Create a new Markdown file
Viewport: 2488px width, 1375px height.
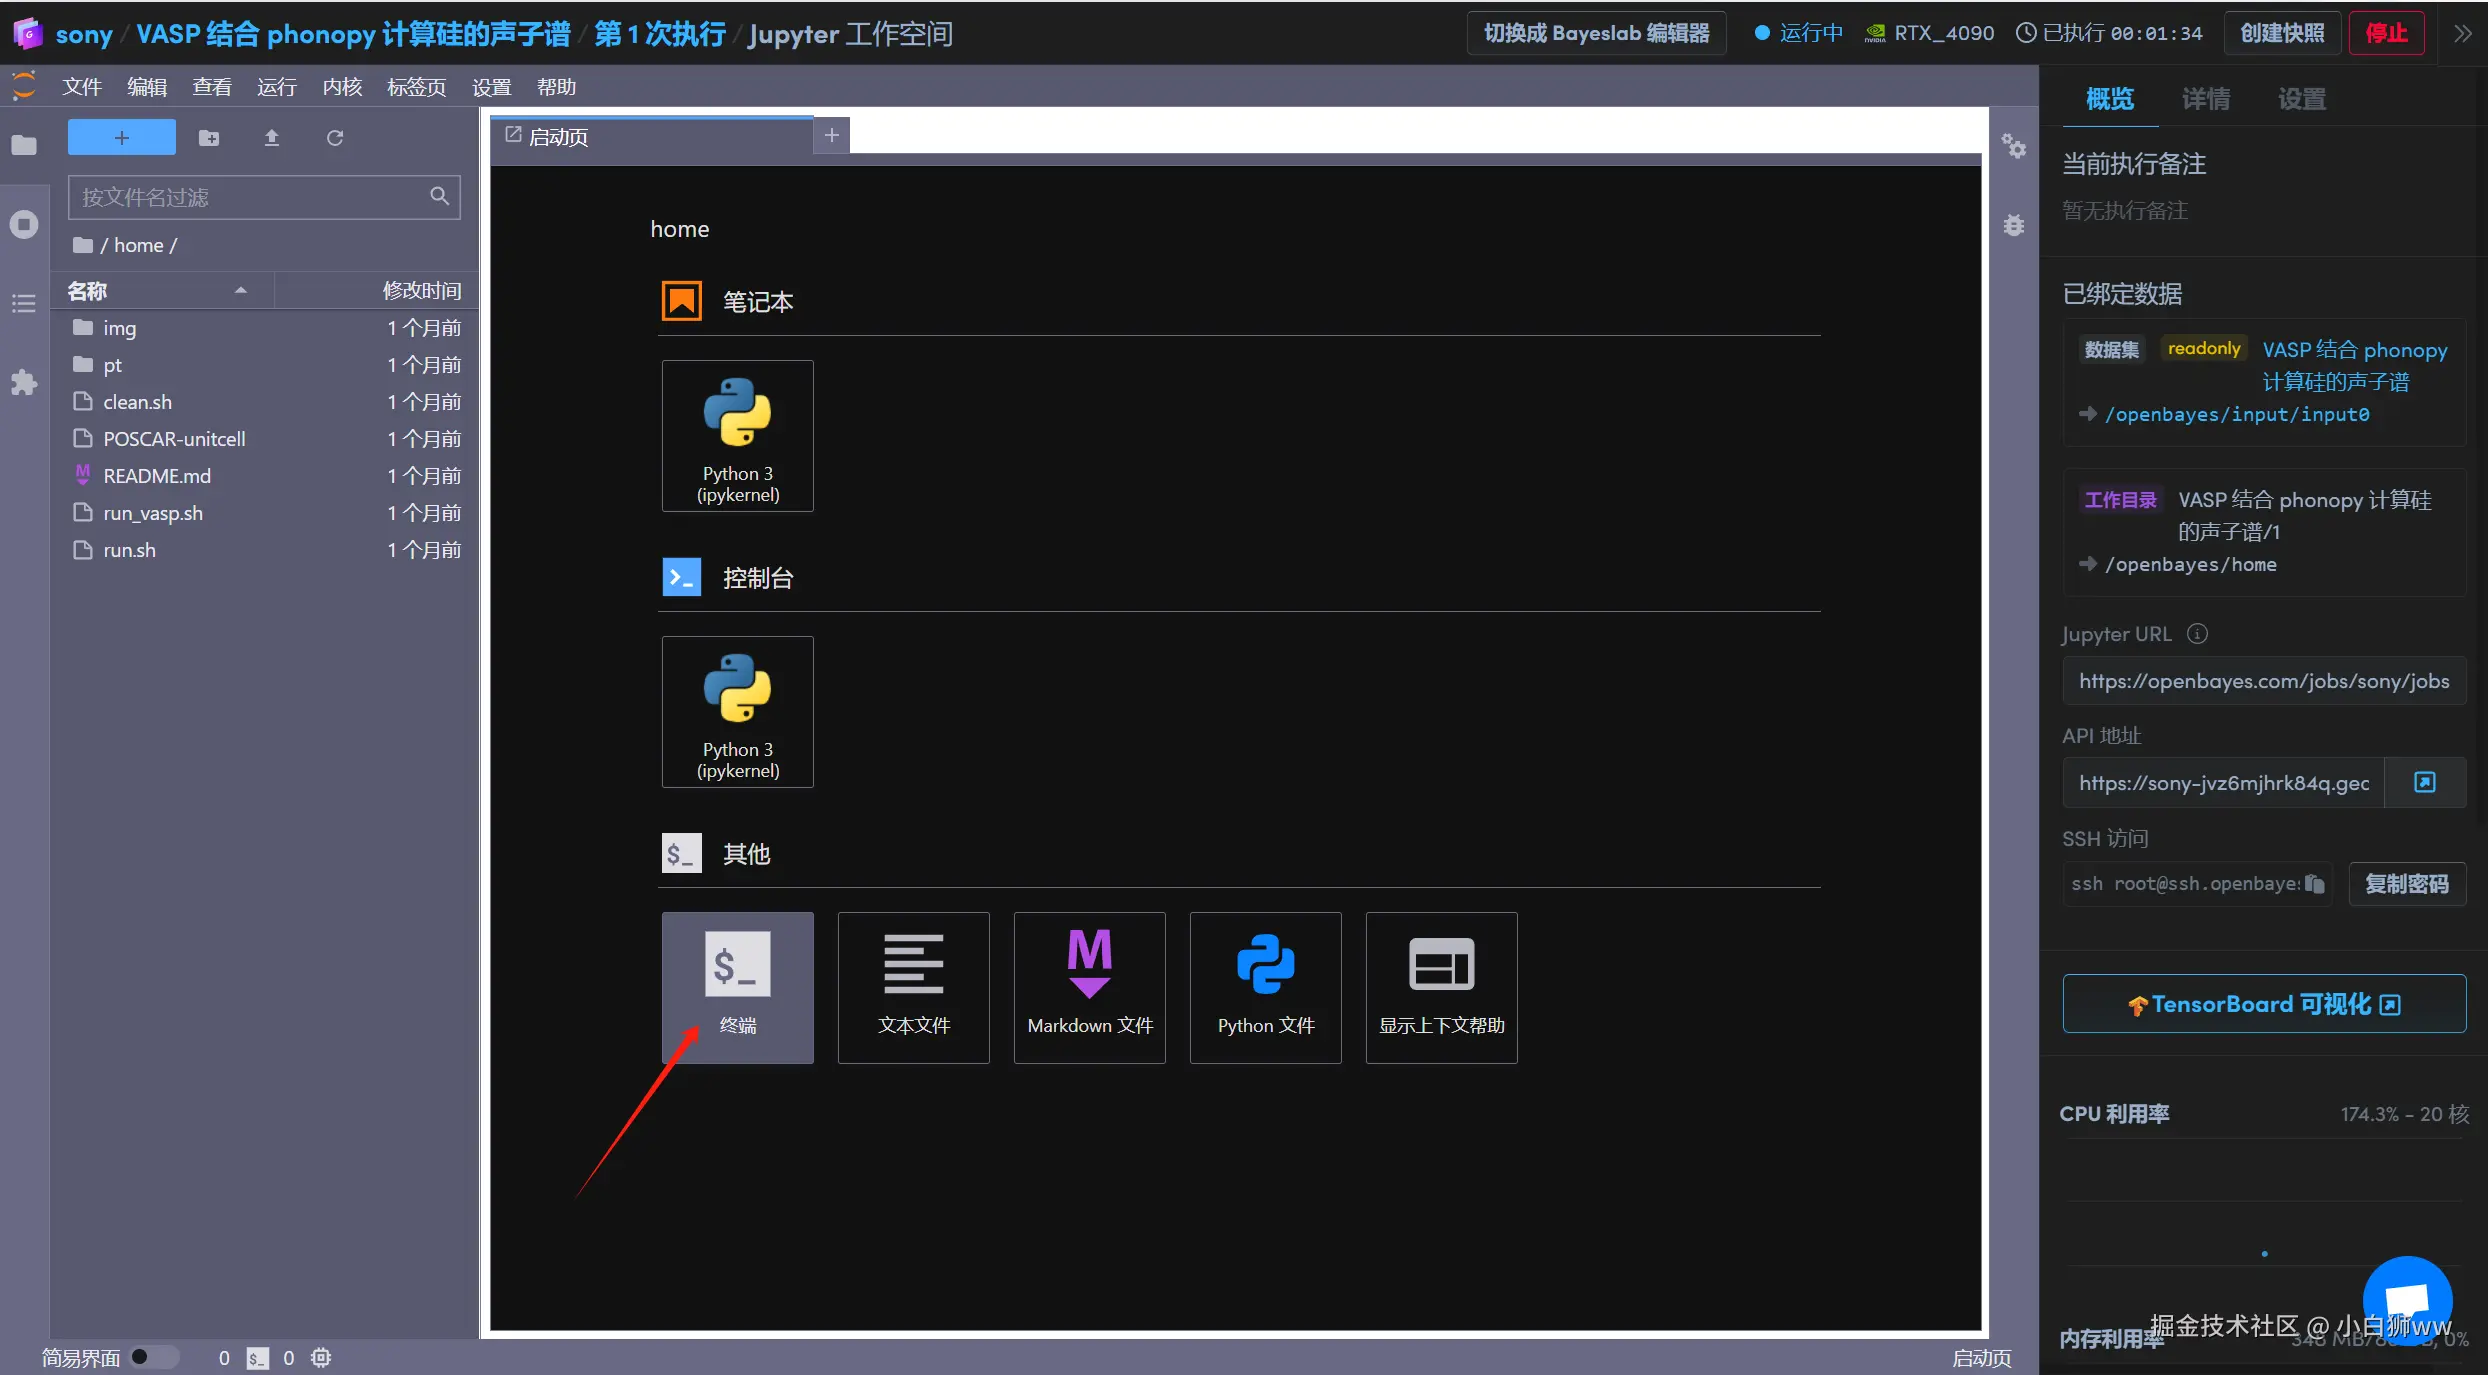pos(1089,986)
